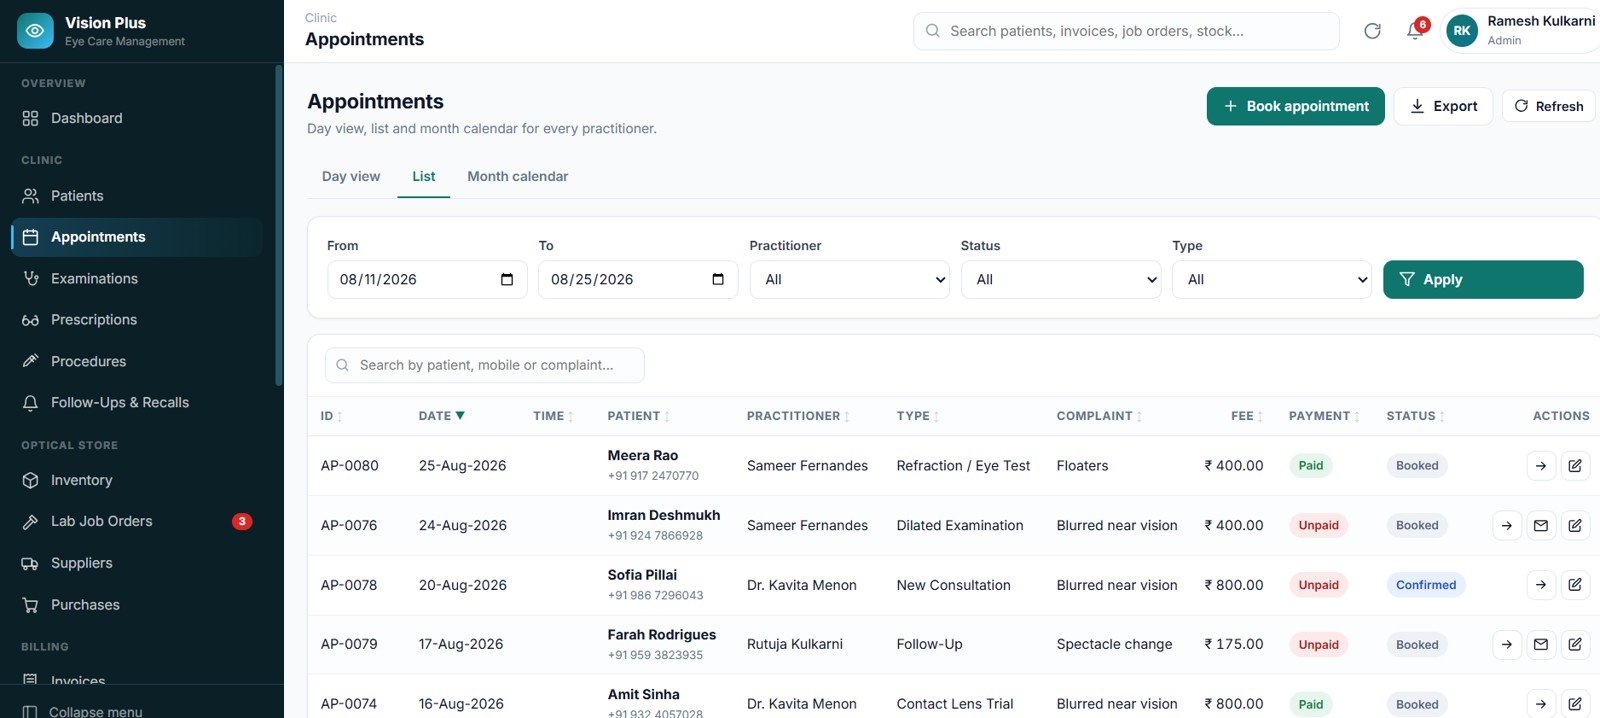Click the Refresh button
Screen dimensions: 1600x718
click(x=1548, y=106)
